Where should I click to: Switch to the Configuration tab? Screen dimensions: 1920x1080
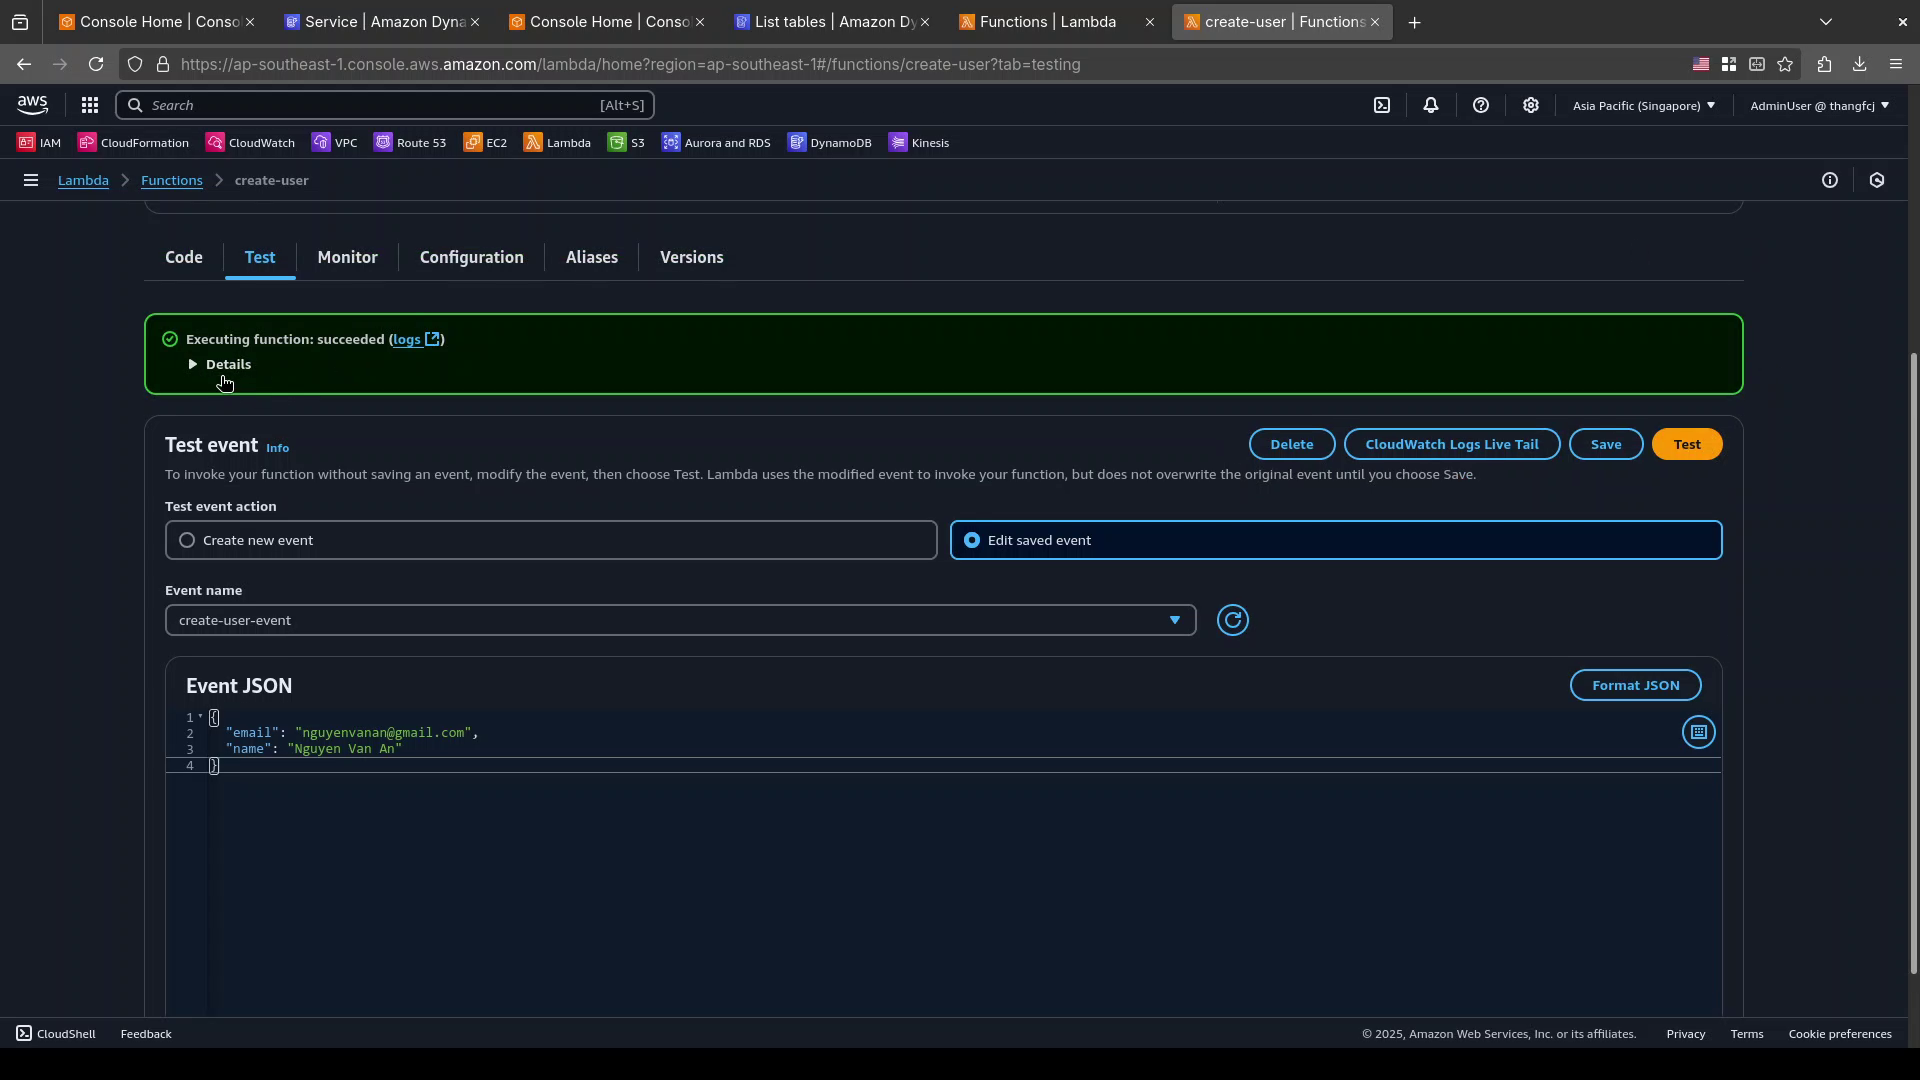coord(471,257)
